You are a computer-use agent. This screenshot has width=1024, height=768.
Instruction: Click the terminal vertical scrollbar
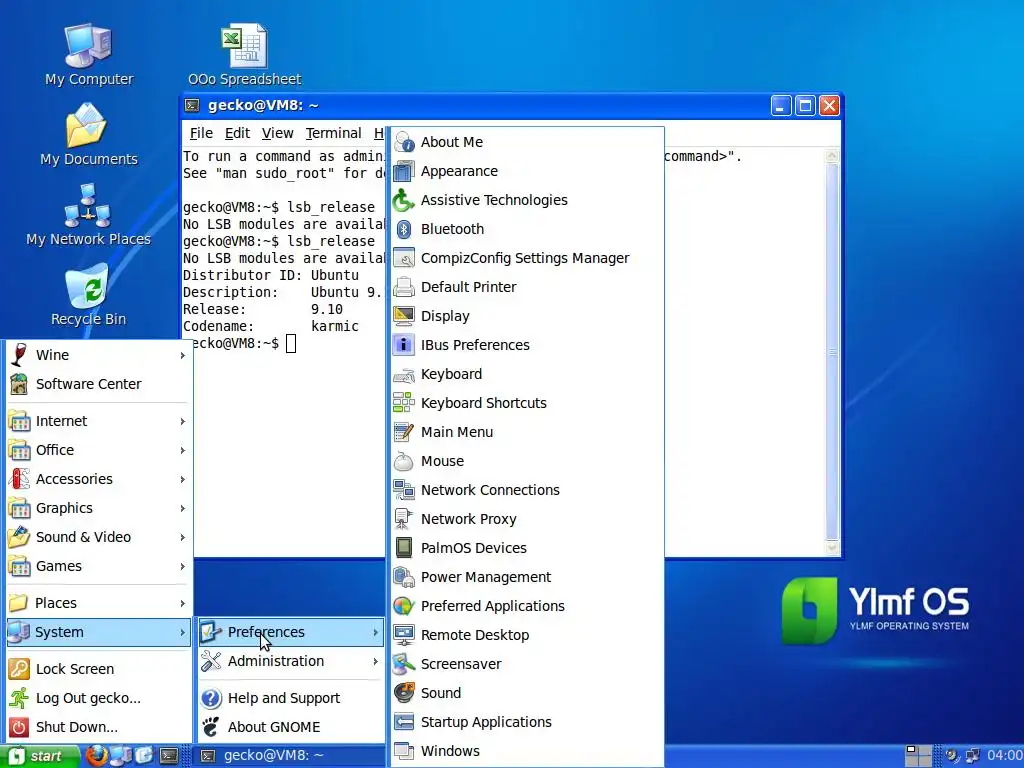pos(832,352)
